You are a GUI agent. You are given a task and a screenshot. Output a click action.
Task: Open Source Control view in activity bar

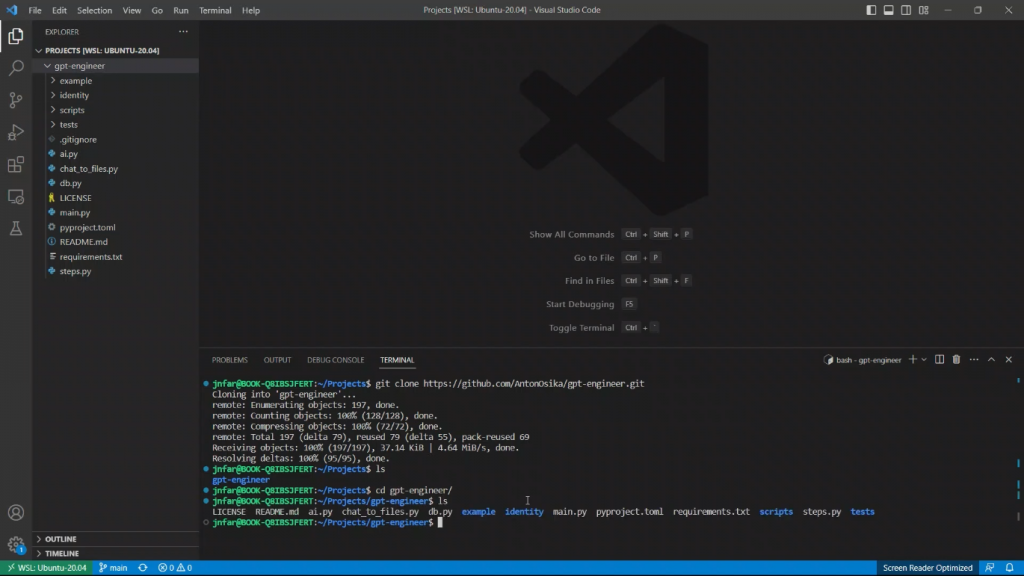(16, 100)
